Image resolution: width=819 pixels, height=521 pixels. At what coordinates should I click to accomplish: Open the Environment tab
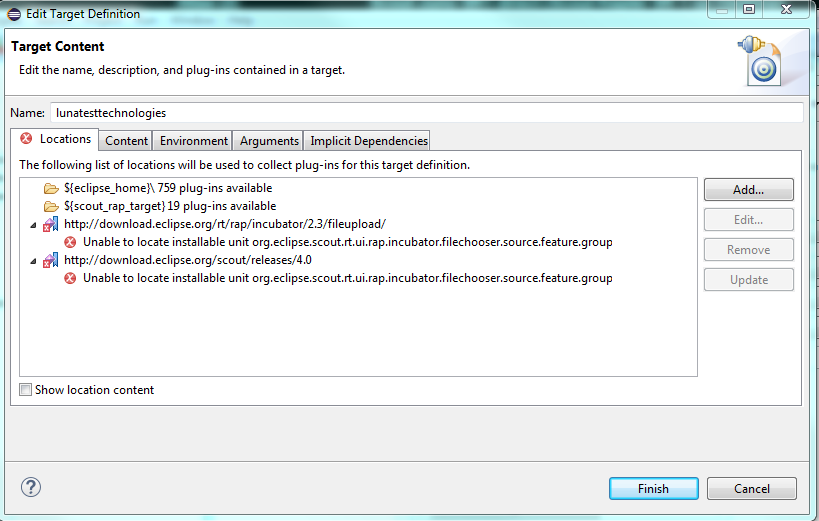point(193,141)
